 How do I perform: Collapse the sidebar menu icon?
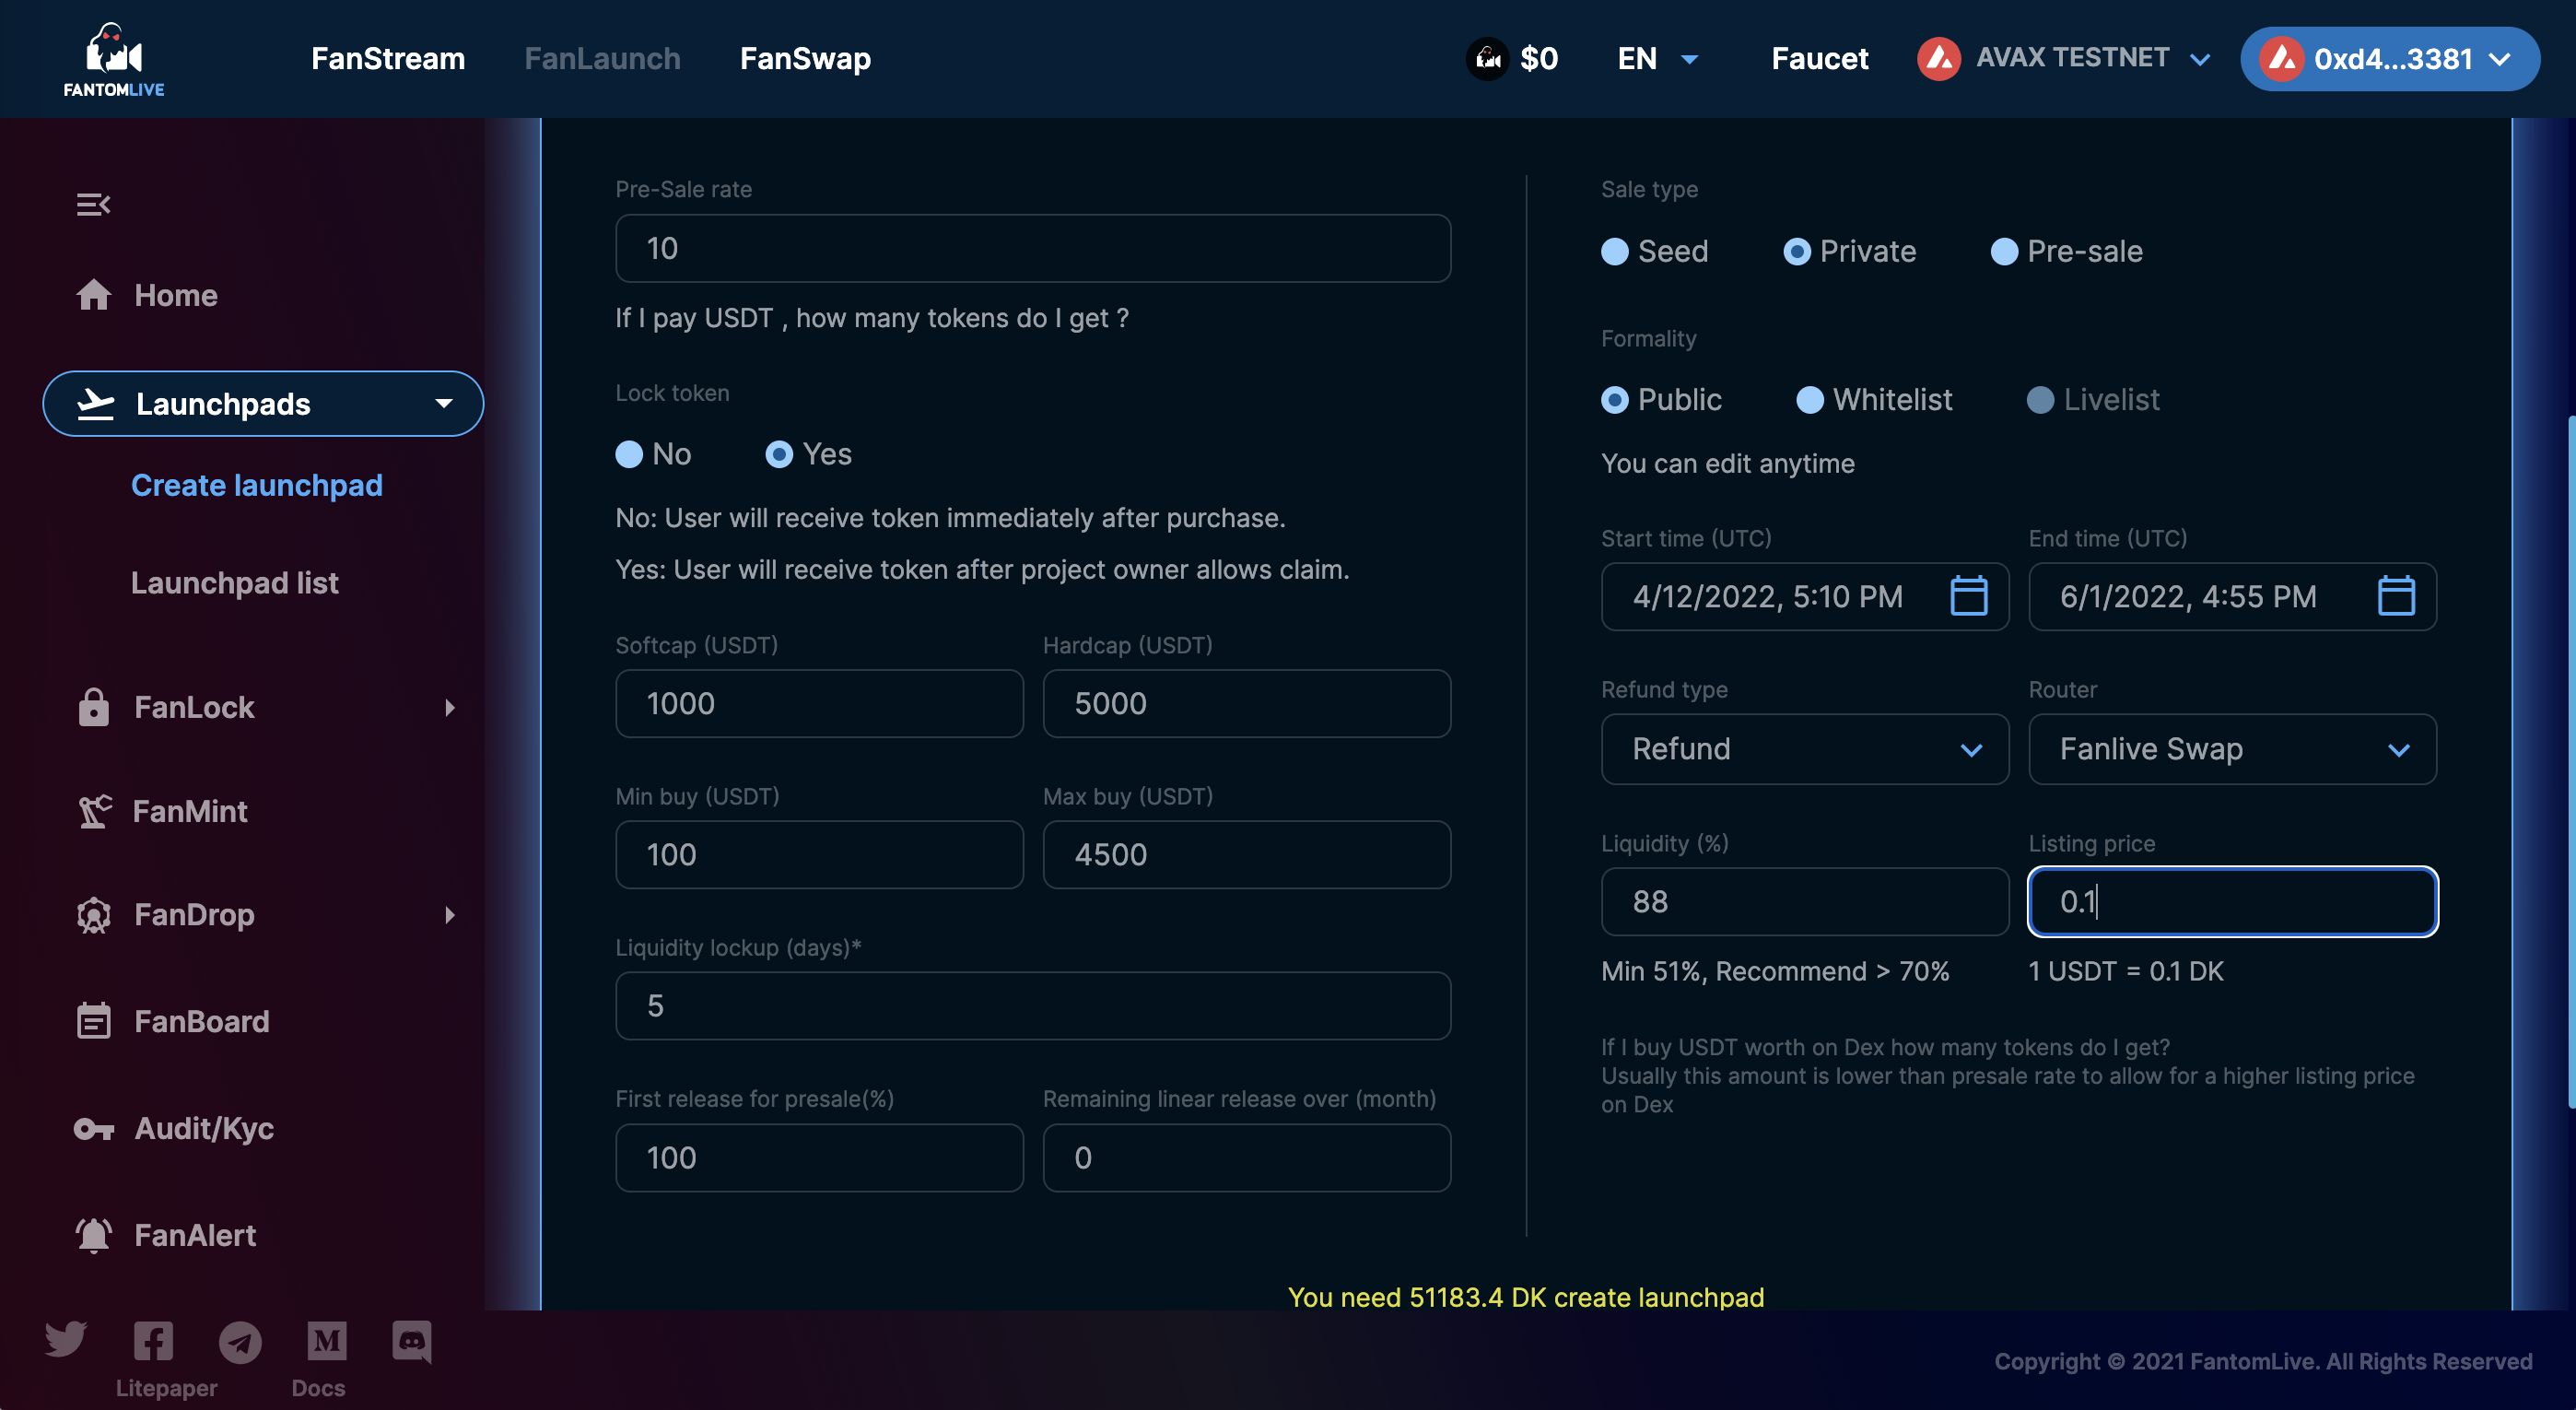(x=93, y=204)
